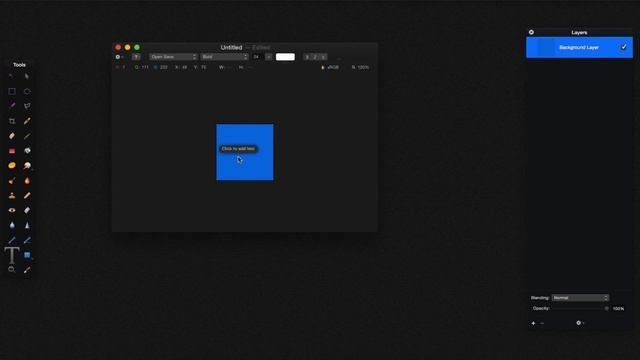Select the Polygonal Lasso tool
This screenshot has width=640, height=360.
(x=27, y=106)
